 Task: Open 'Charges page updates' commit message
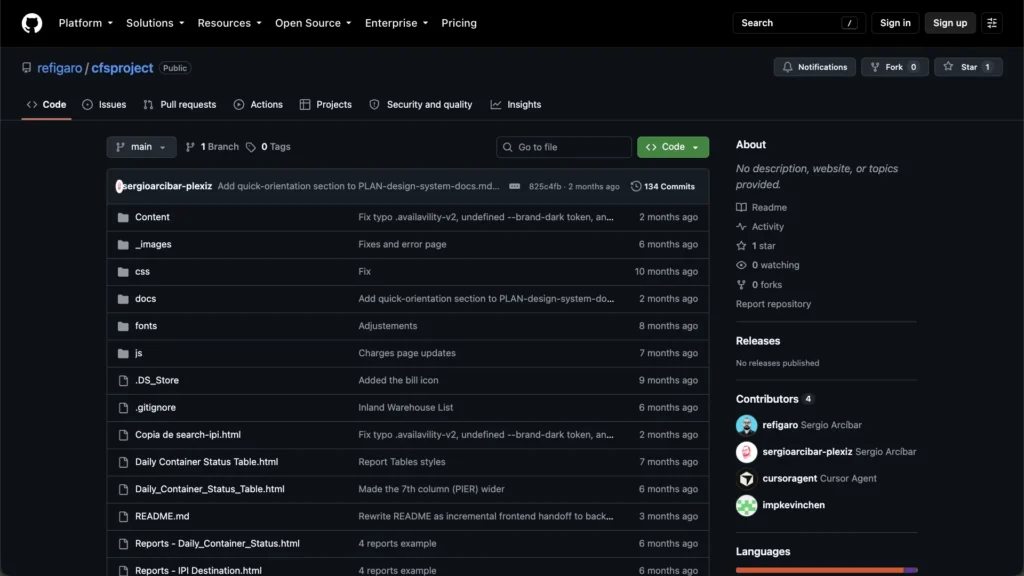407,353
